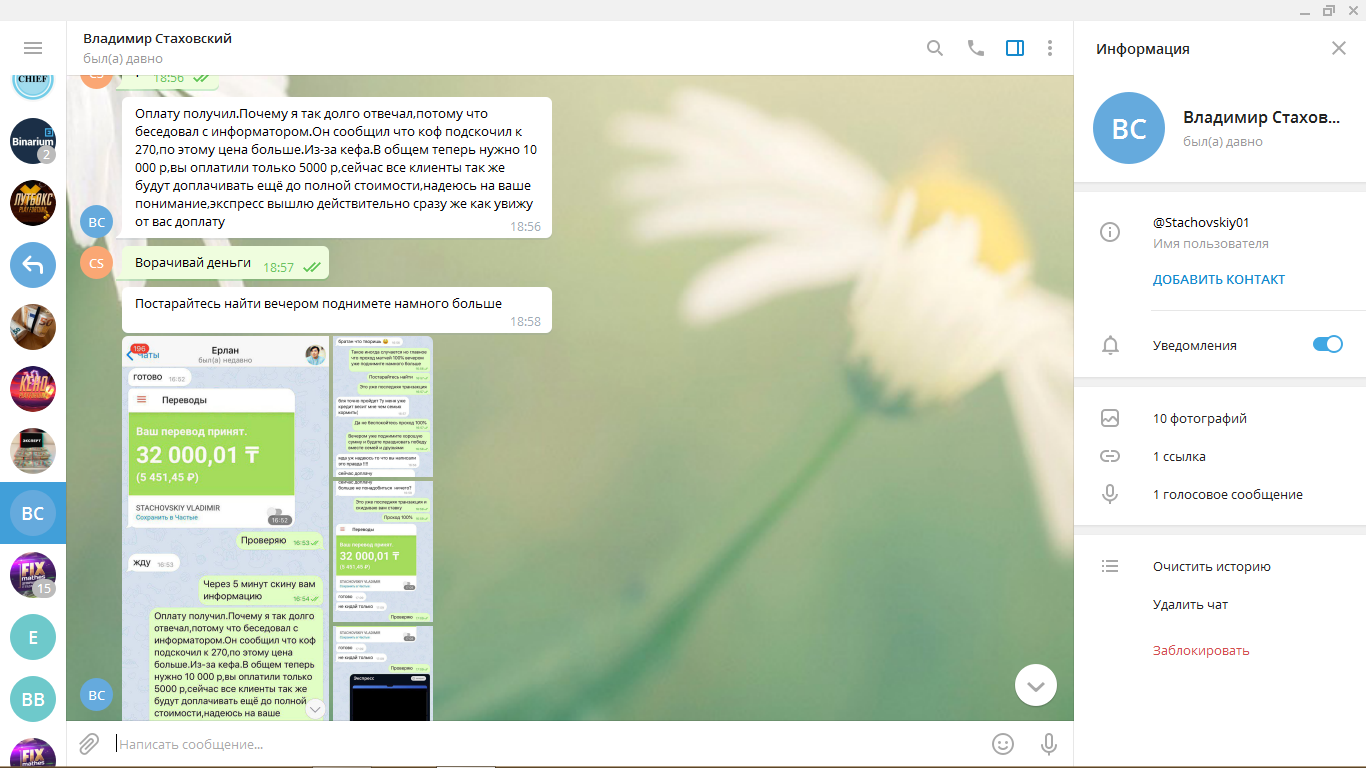Click the microphone icon beside голосовое сообщение
The width and height of the screenshot is (1366, 768).
pos(1110,495)
